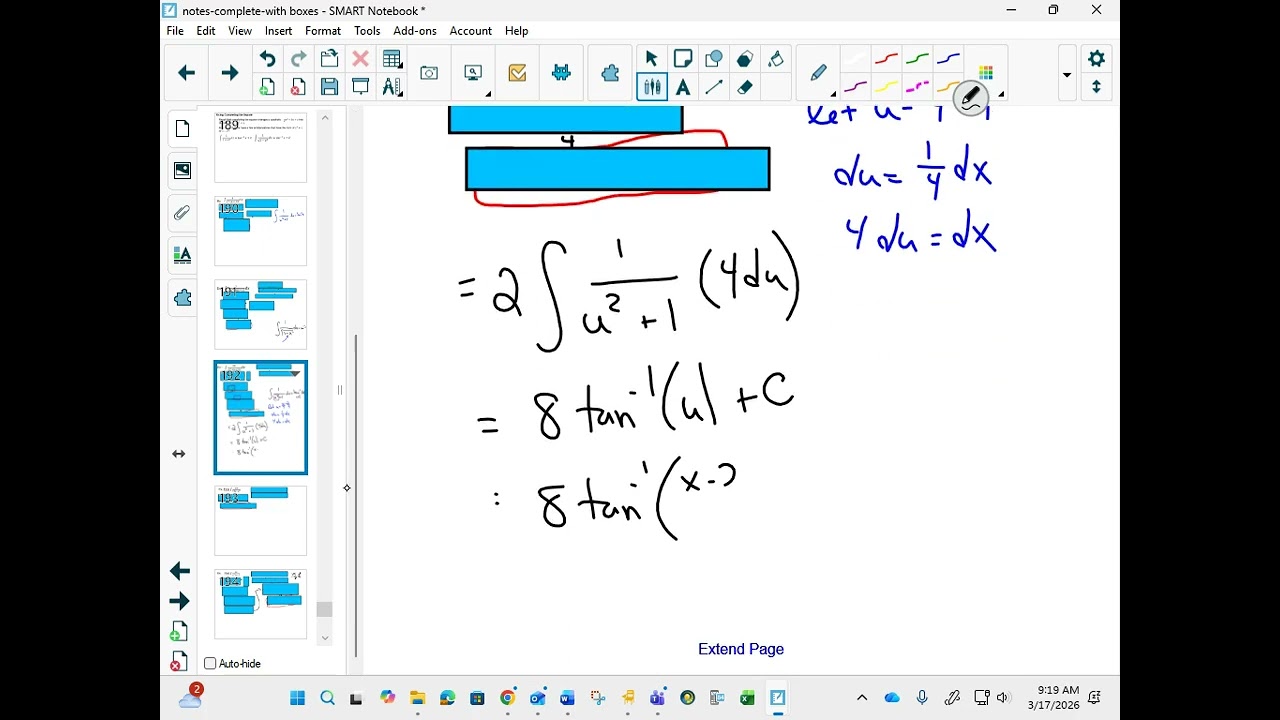This screenshot has width=1280, height=720.
Task: Go to next page arrow in toolbar
Action: (230, 73)
